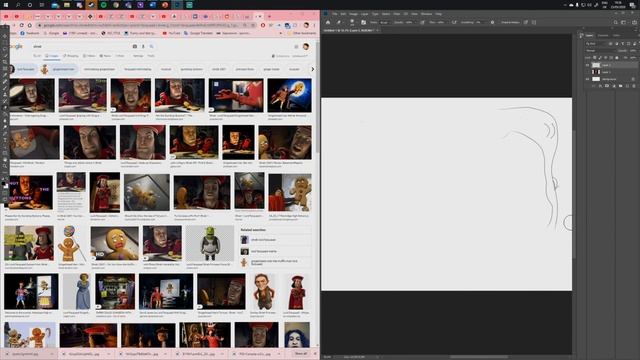This screenshot has width=640, height=360.
Task: Select the Clone Stamp tool
Action: [5, 95]
